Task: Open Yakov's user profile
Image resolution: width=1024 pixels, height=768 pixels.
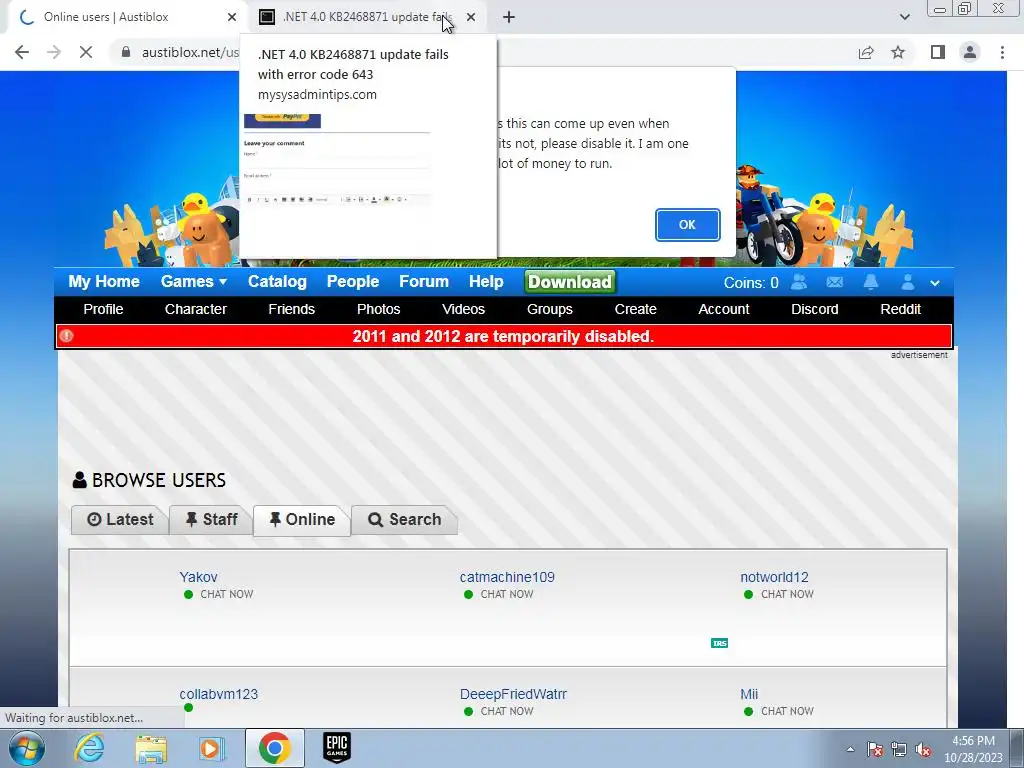Action: [198, 577]
